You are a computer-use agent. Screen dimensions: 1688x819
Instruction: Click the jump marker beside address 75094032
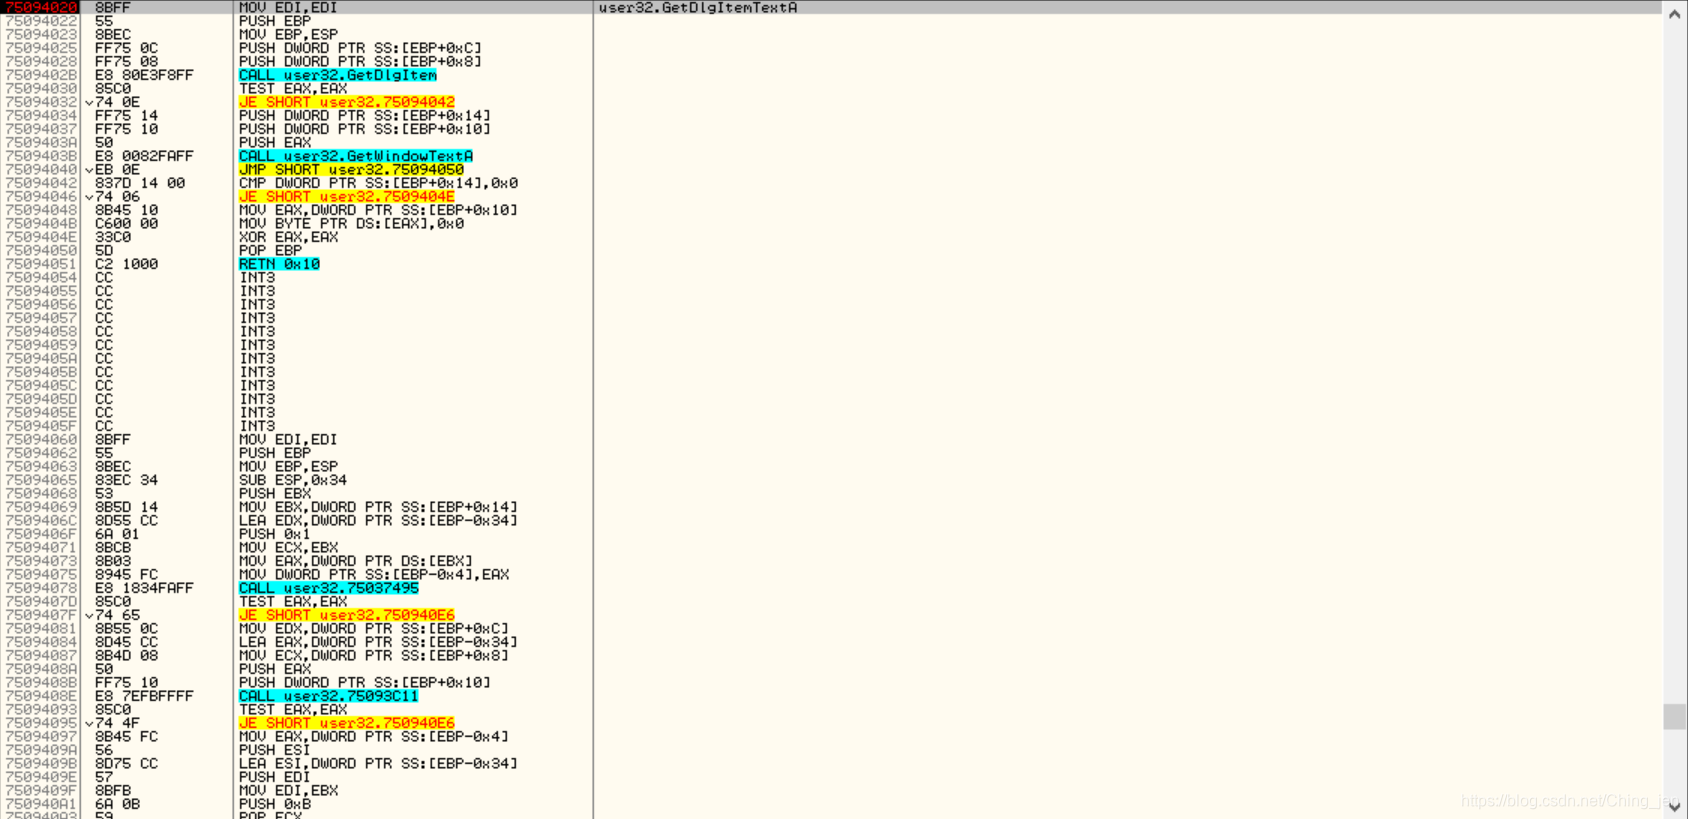tap(89, 102)
